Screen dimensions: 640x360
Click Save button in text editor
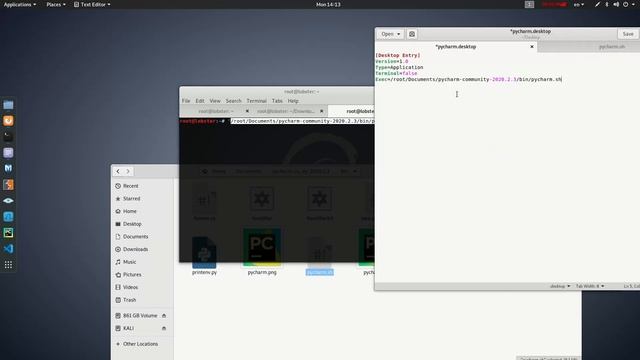tap(628, 34)
